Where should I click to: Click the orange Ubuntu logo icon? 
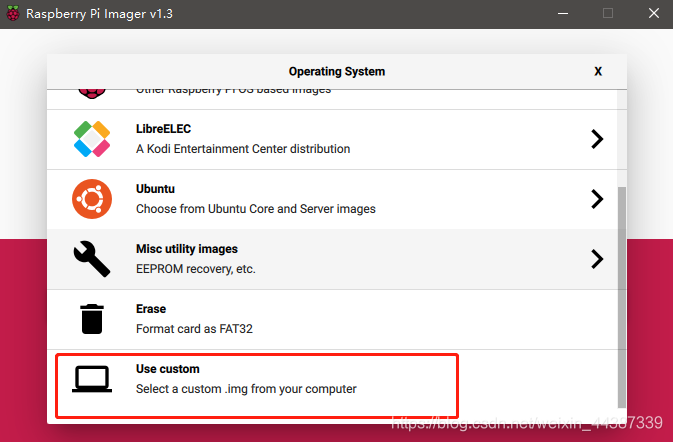[x=92, y=199]
